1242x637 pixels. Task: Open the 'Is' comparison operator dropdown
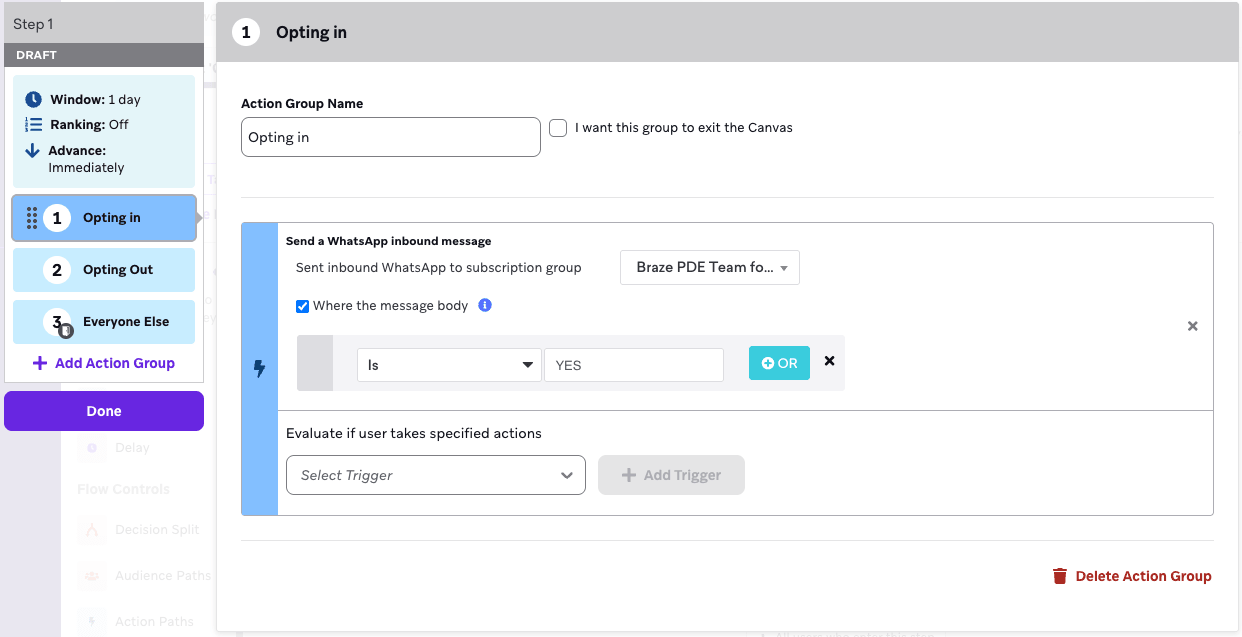point(449,365)
